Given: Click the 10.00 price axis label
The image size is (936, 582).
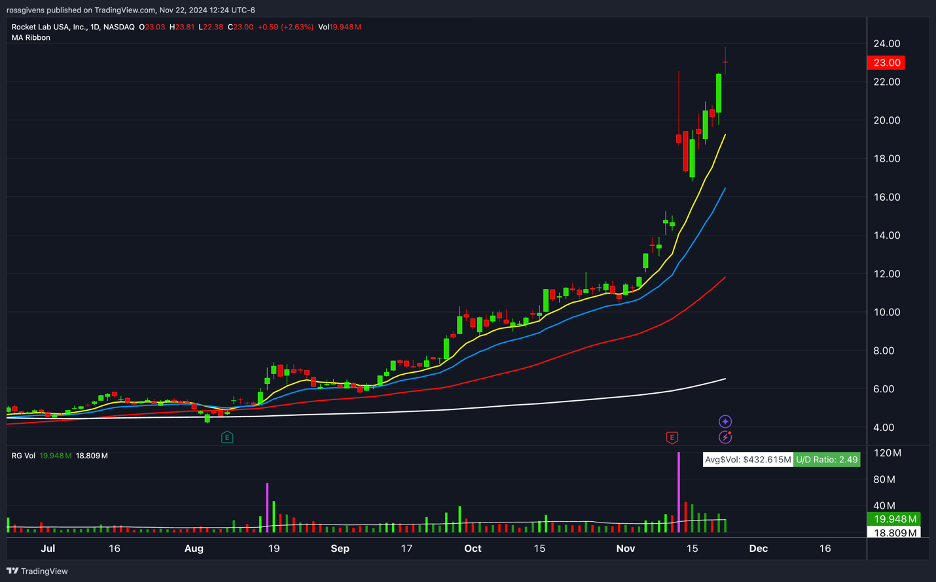Looking at the screenshot, I should tap(886, 312).
